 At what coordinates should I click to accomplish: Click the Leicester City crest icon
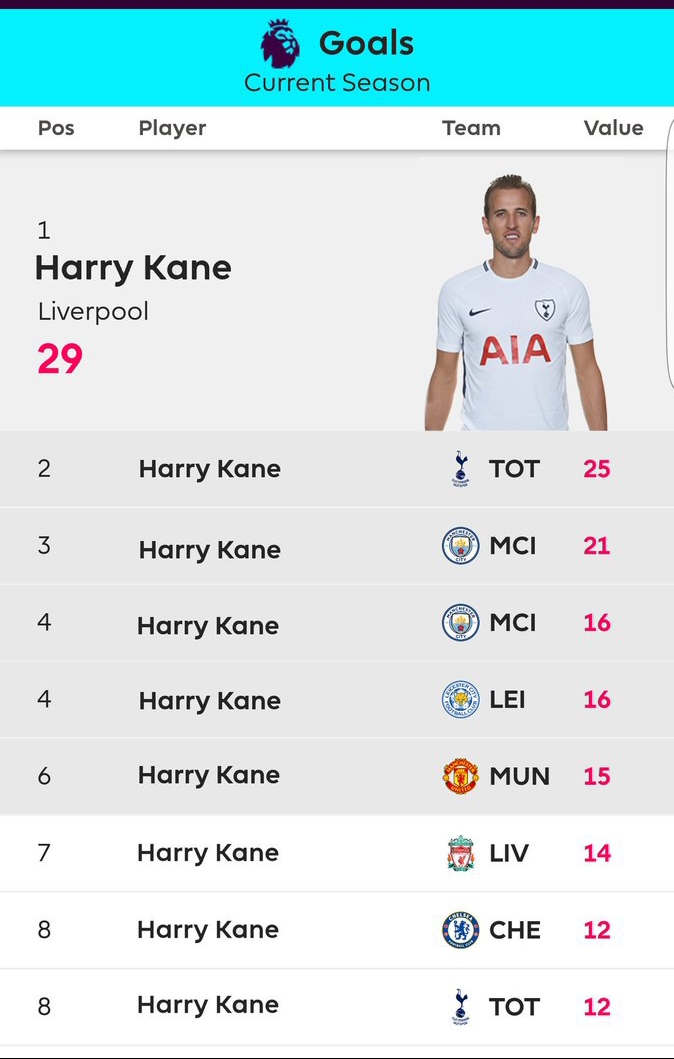(x=461, y=700)
